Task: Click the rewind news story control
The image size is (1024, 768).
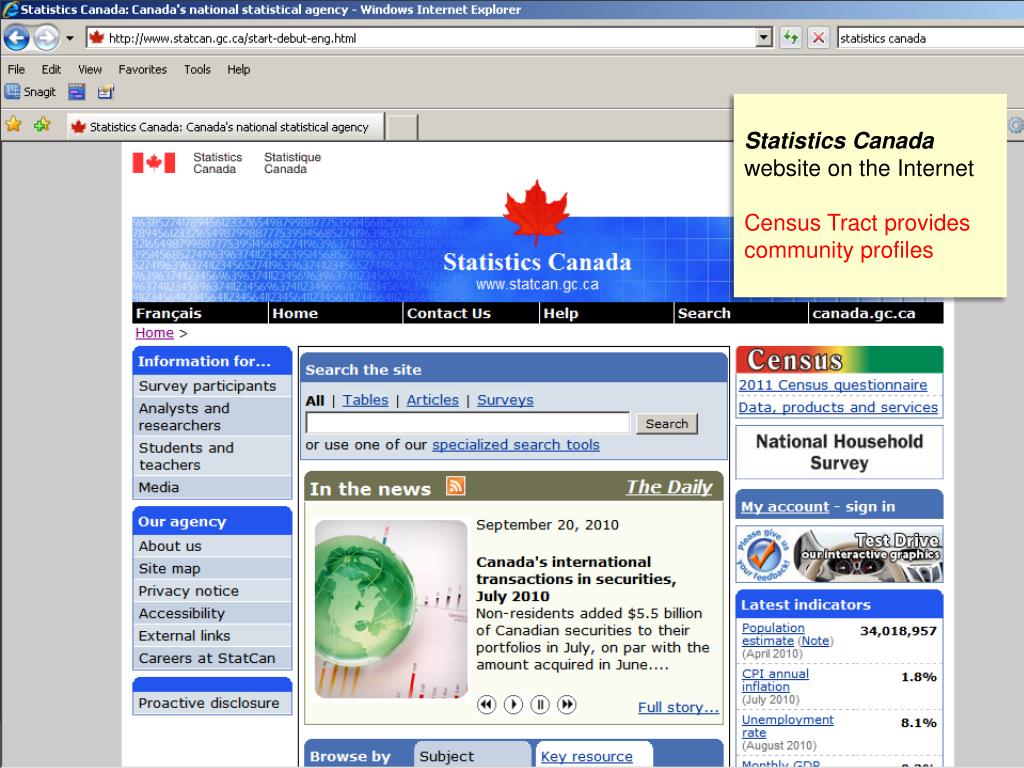Action: click(487, 705)
